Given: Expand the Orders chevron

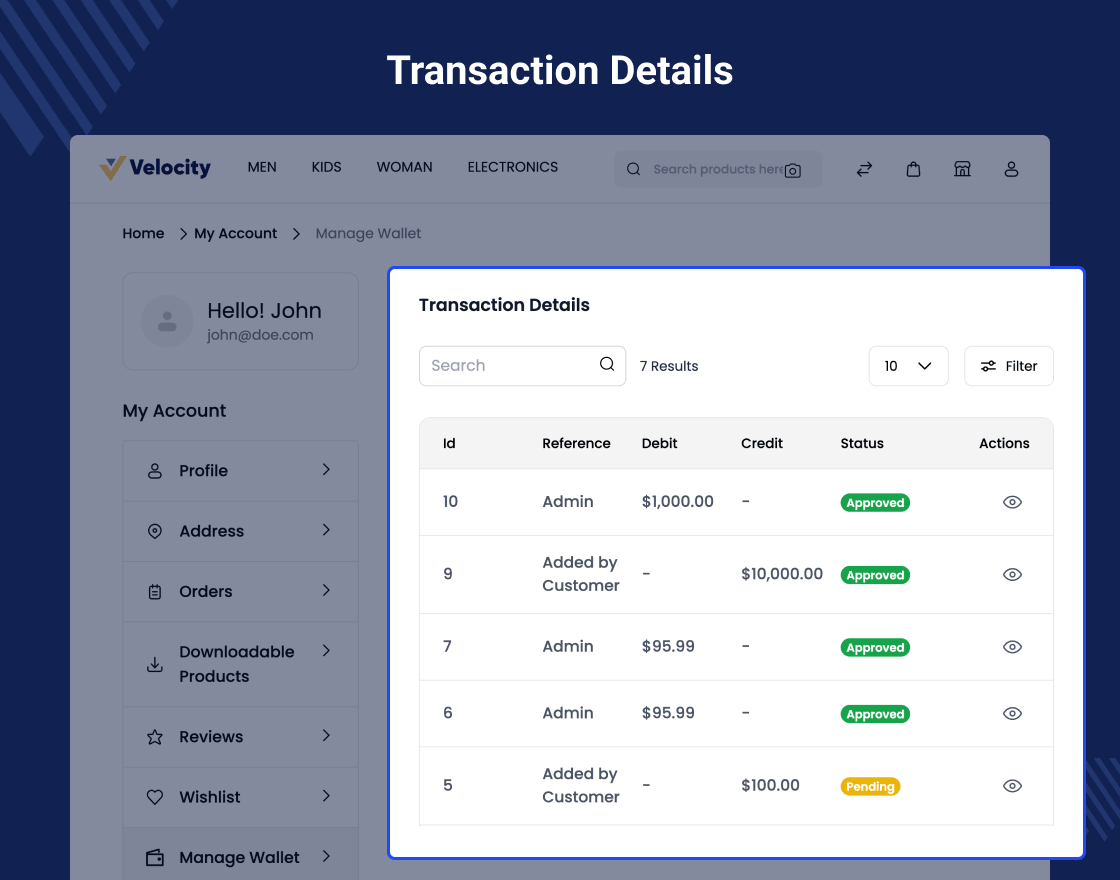Looking at the screenshot, I should pos(326,590).
